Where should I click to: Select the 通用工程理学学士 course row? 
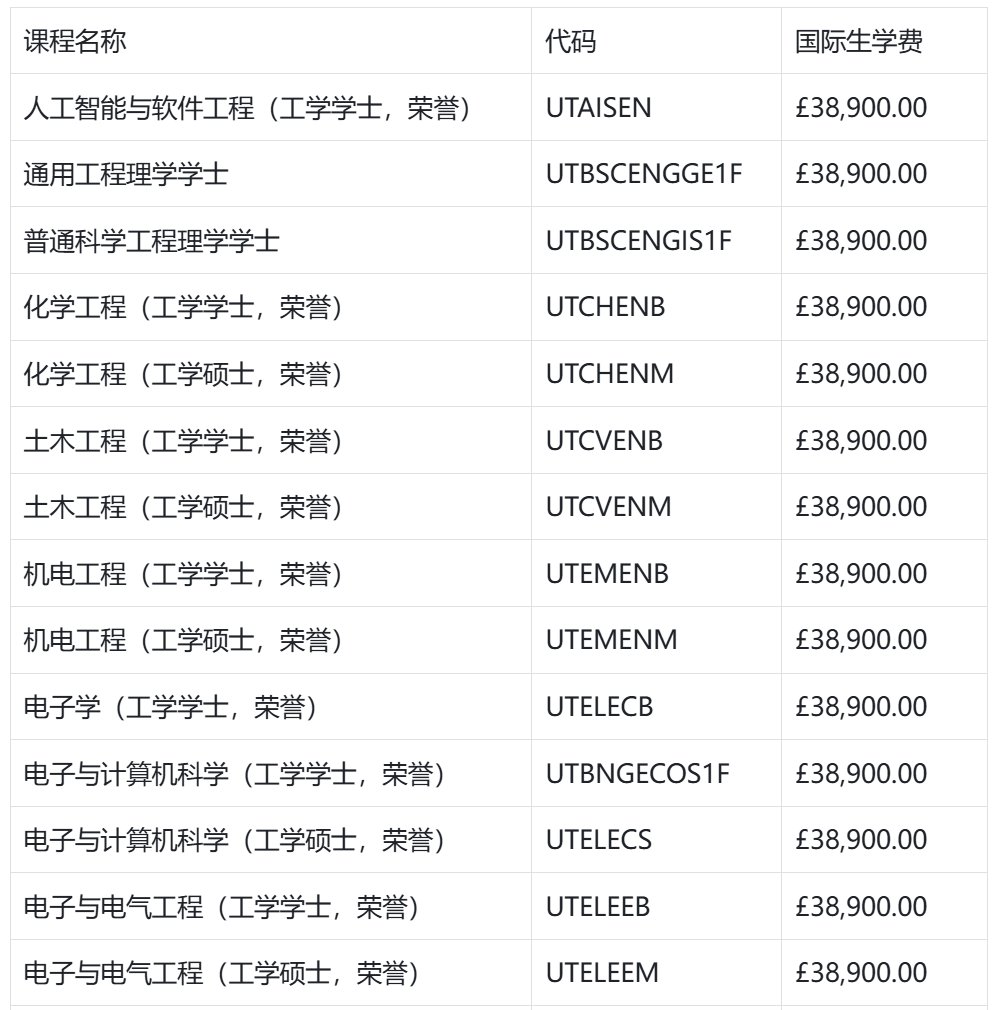coord(126,174)
